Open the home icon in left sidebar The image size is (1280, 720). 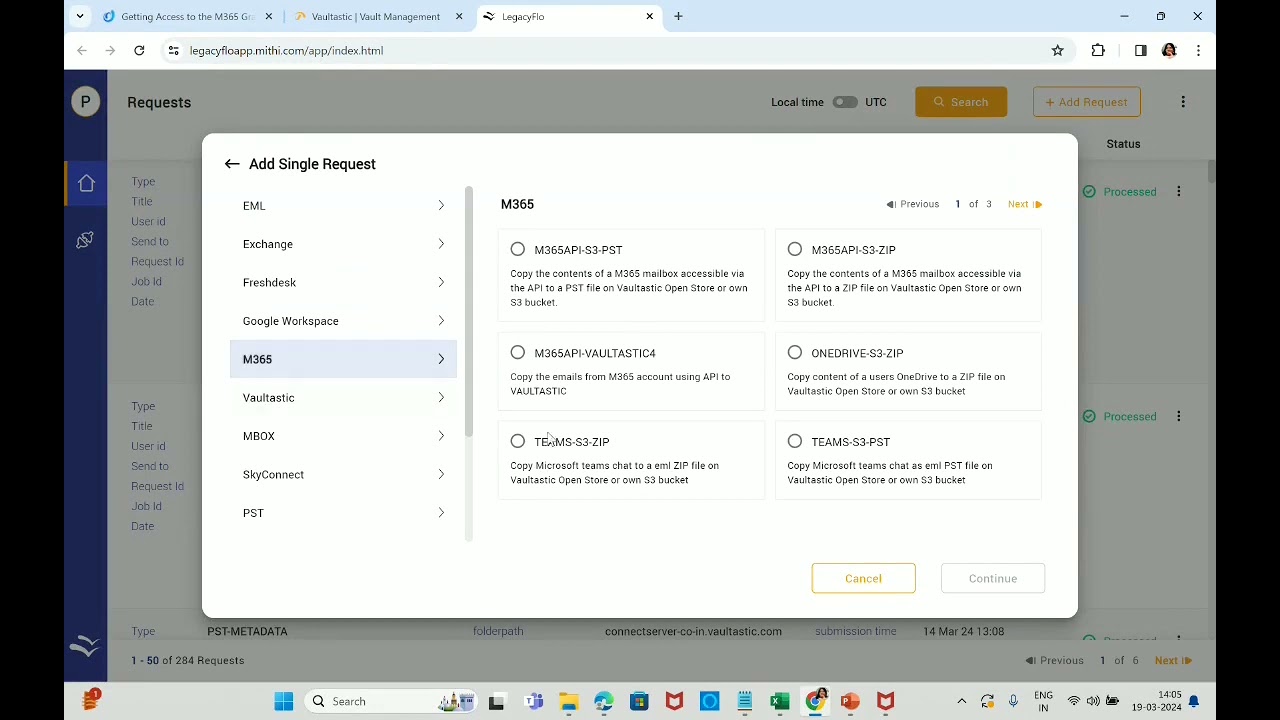point(86,183)
